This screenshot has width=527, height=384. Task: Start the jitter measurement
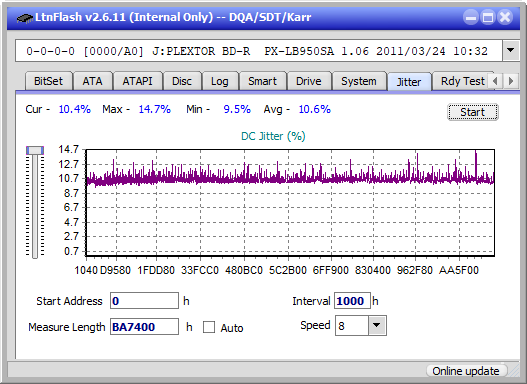click(473, 112)
